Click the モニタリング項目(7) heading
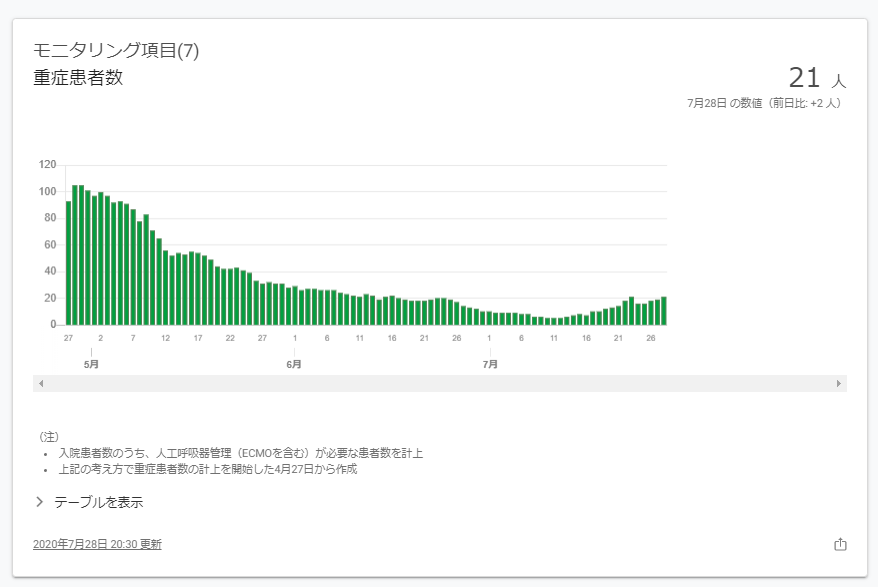 pos(116,50)
